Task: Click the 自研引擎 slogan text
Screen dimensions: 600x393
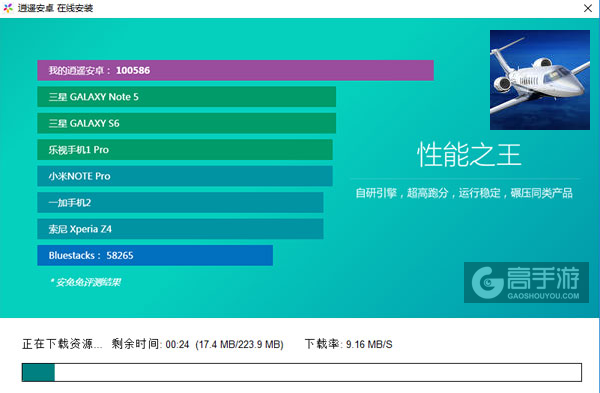Action: [464, 193]
